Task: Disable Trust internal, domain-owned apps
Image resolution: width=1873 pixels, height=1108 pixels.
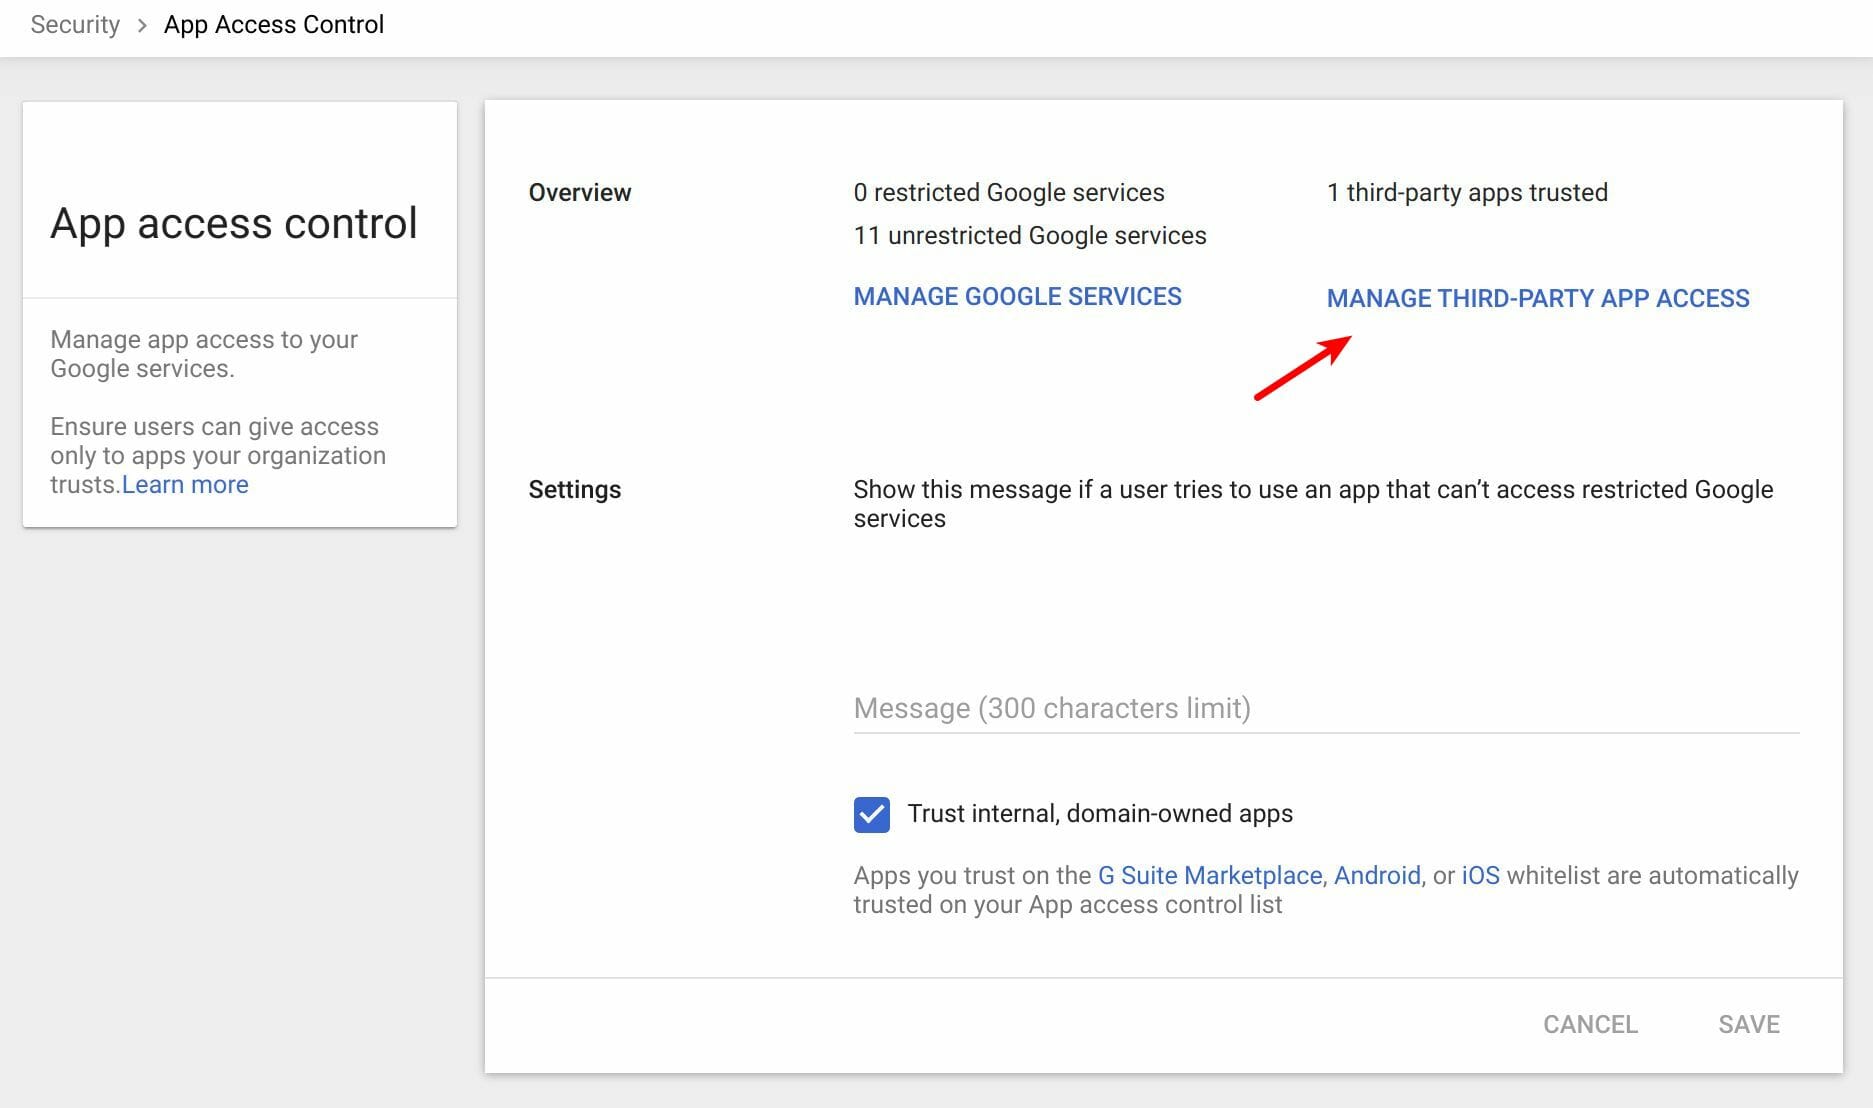Action: coord(870,814)
